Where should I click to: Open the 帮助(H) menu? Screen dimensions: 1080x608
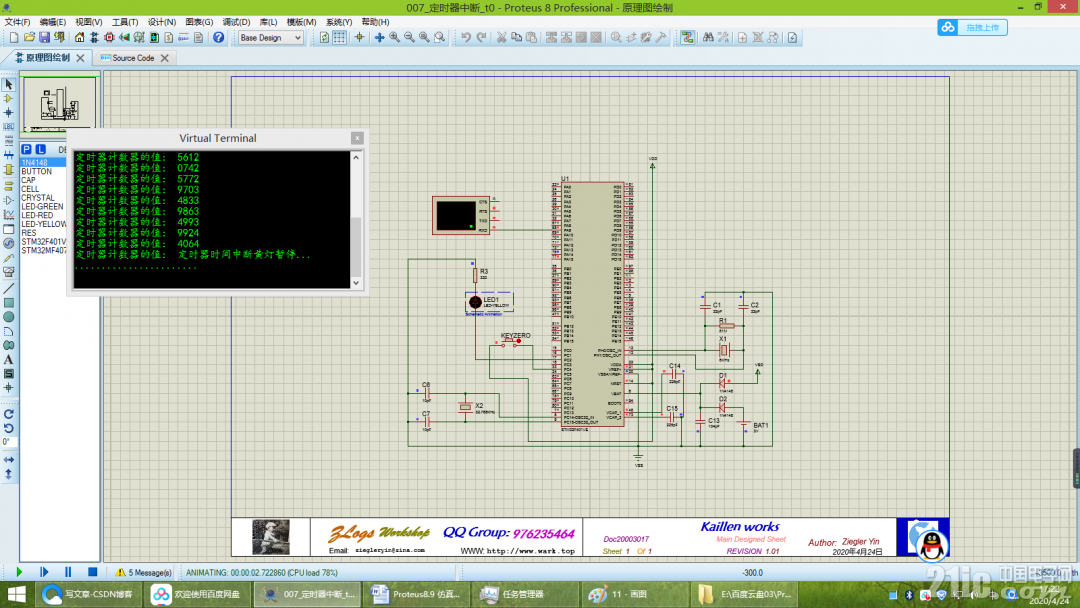coord(375,22)
